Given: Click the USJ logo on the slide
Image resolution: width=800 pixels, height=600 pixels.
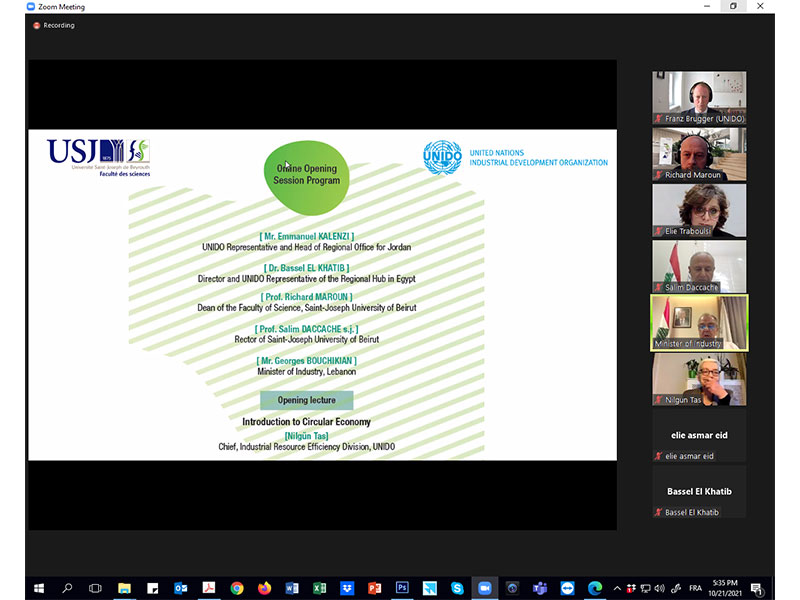Looking at the screenshot, I should point(98,157).
